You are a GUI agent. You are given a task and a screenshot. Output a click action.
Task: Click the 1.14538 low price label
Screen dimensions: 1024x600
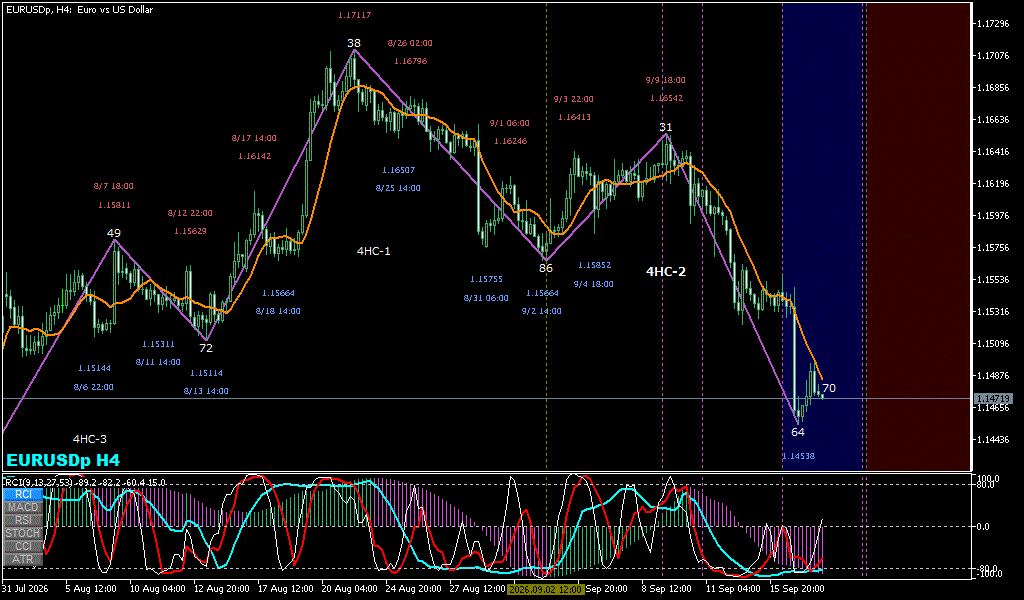click(798, 456)
